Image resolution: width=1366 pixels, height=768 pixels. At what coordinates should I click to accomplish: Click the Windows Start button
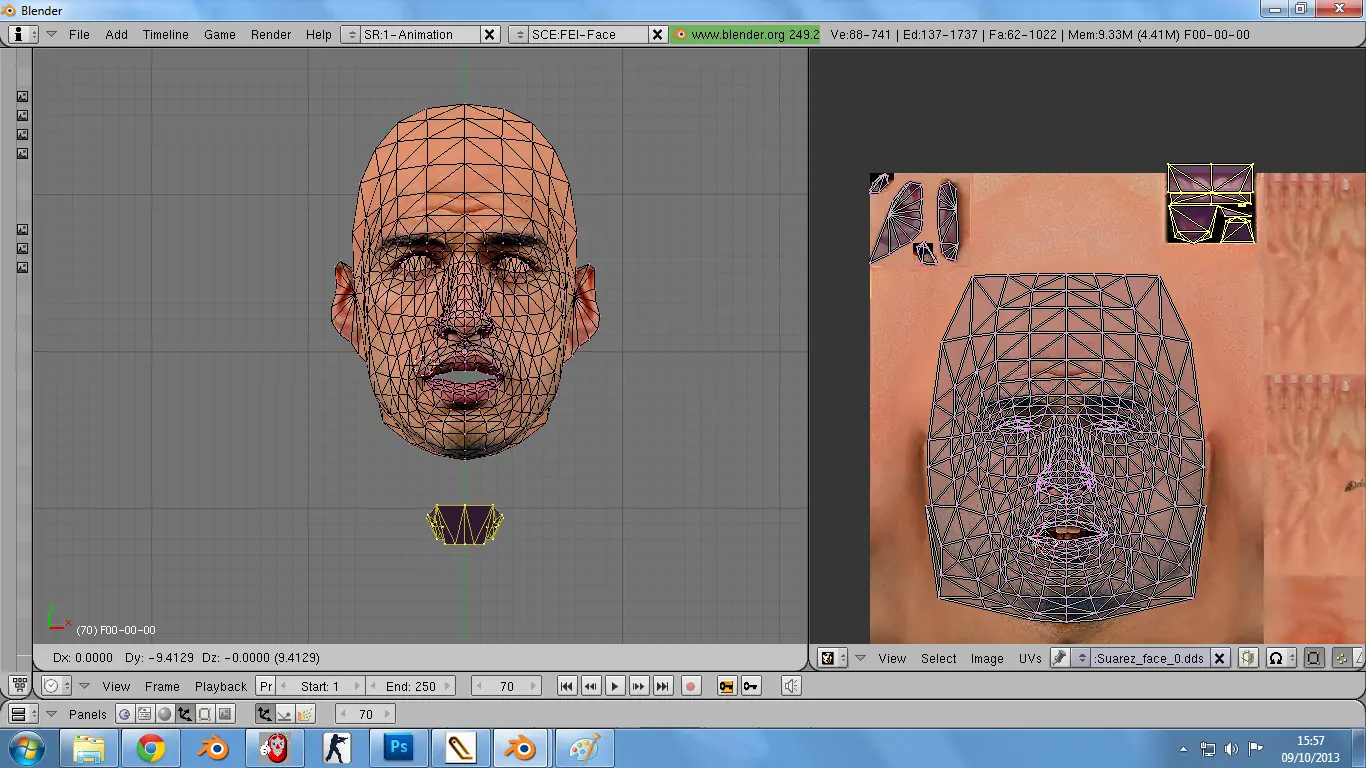[26, 748]
